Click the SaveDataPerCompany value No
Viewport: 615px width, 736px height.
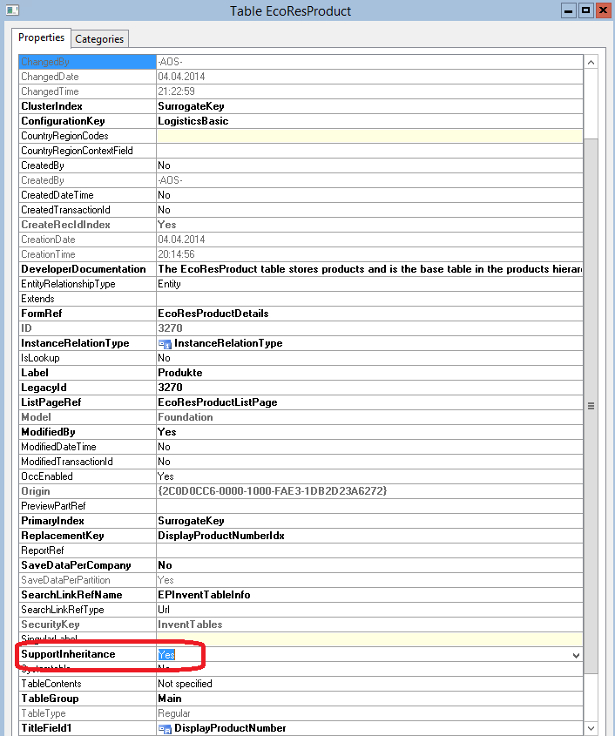coord(165,565)
